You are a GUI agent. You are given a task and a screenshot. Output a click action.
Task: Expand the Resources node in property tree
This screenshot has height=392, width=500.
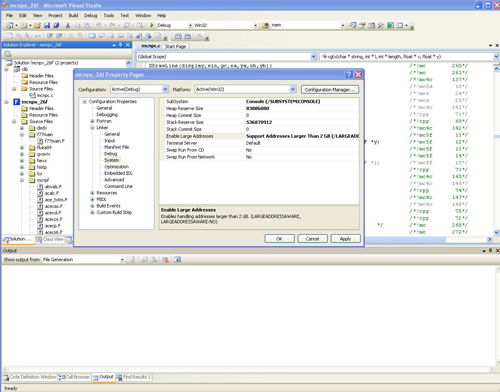pos(92,193)
